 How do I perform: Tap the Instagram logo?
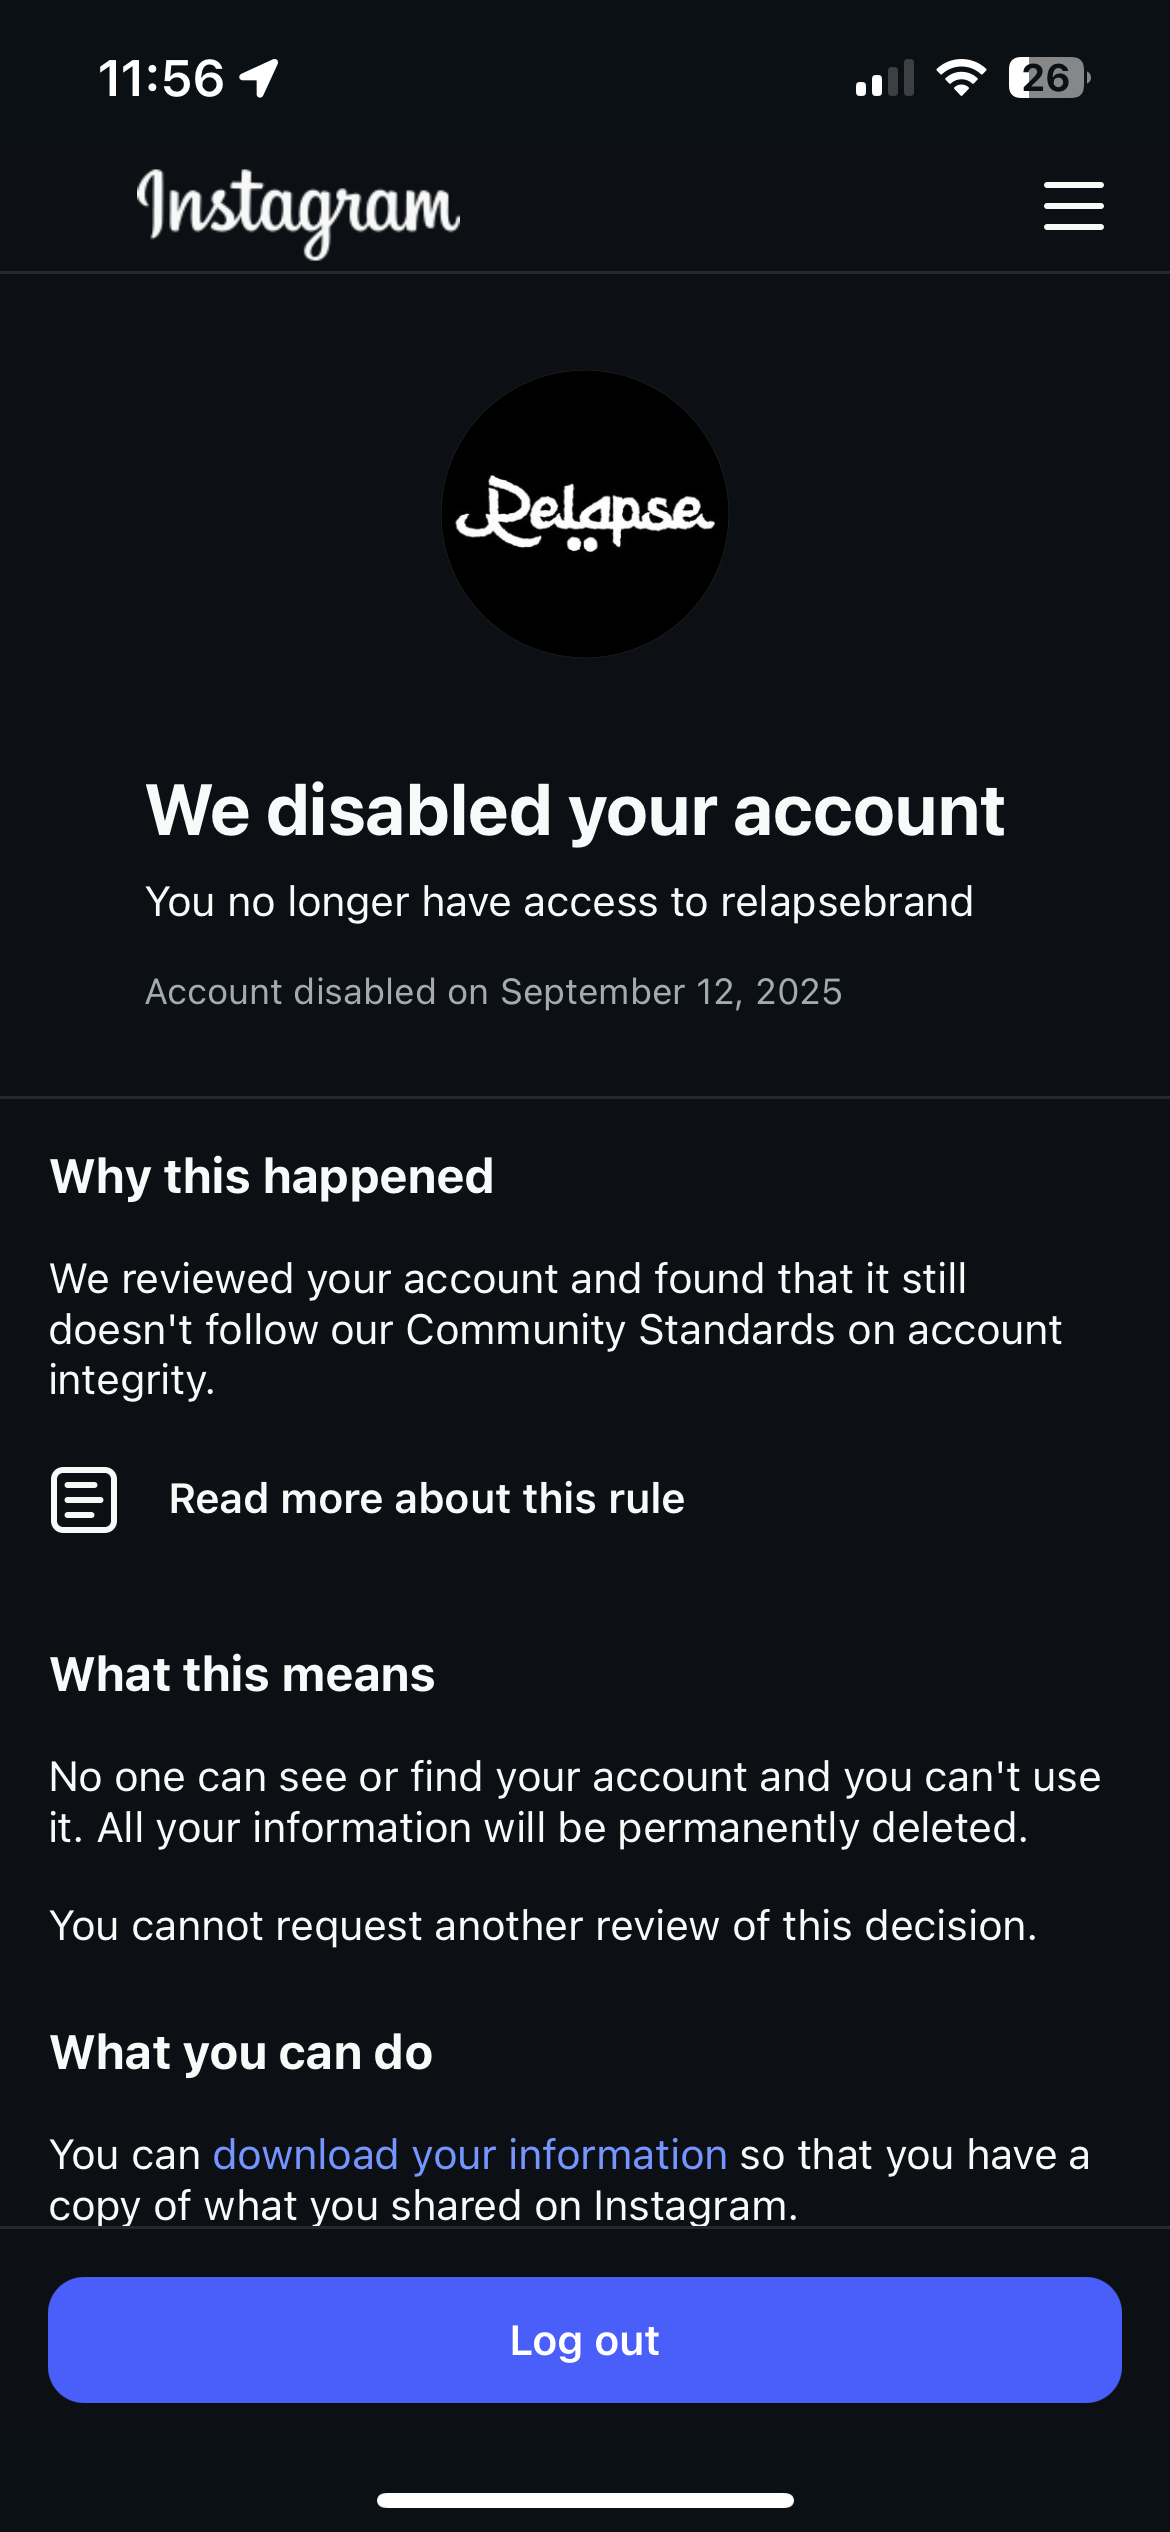pos(298,208)
